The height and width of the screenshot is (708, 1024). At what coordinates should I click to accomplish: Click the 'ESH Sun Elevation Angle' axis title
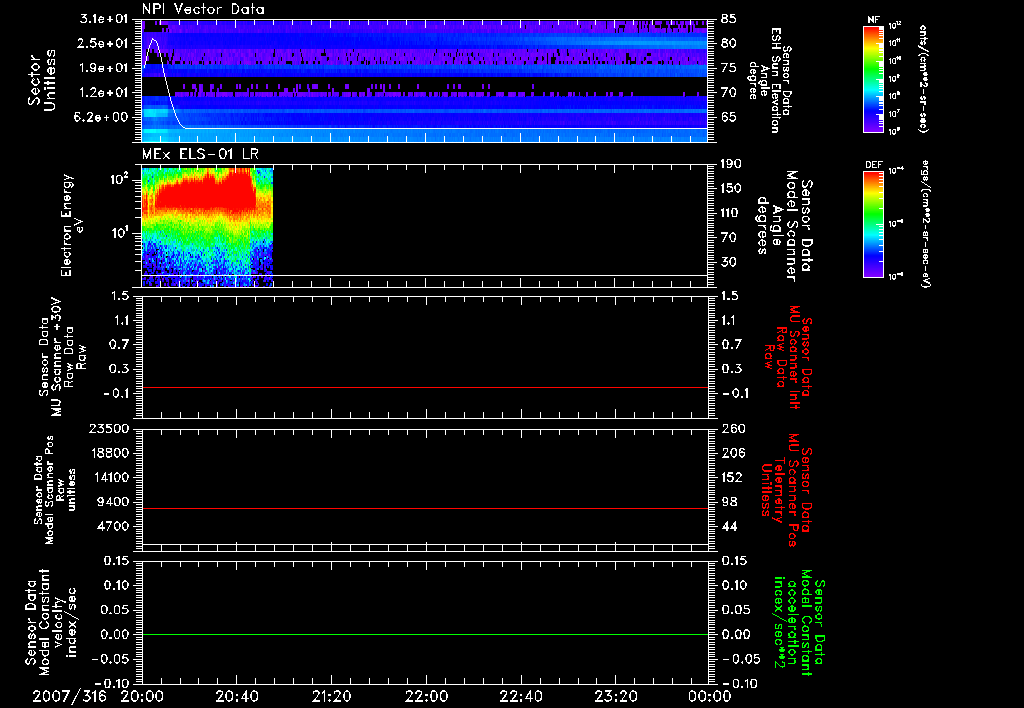pos(770,80)
